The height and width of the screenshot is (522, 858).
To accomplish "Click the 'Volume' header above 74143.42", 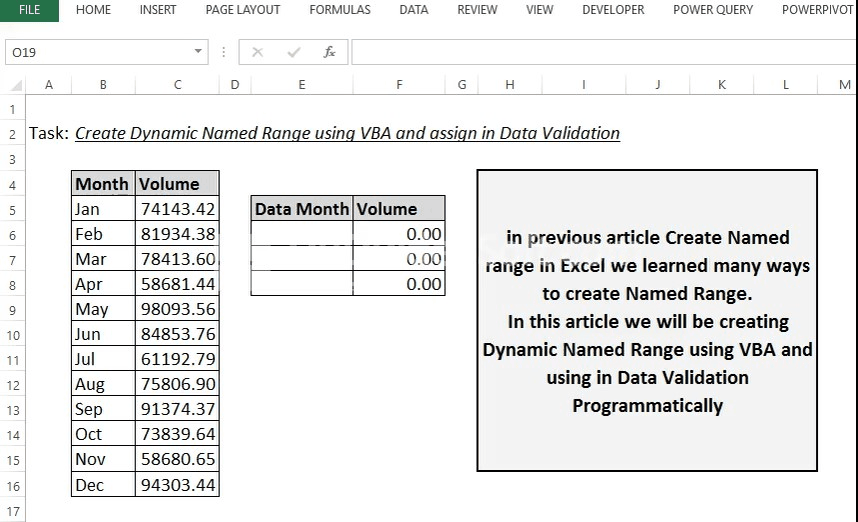I will (x=177, y=184).
